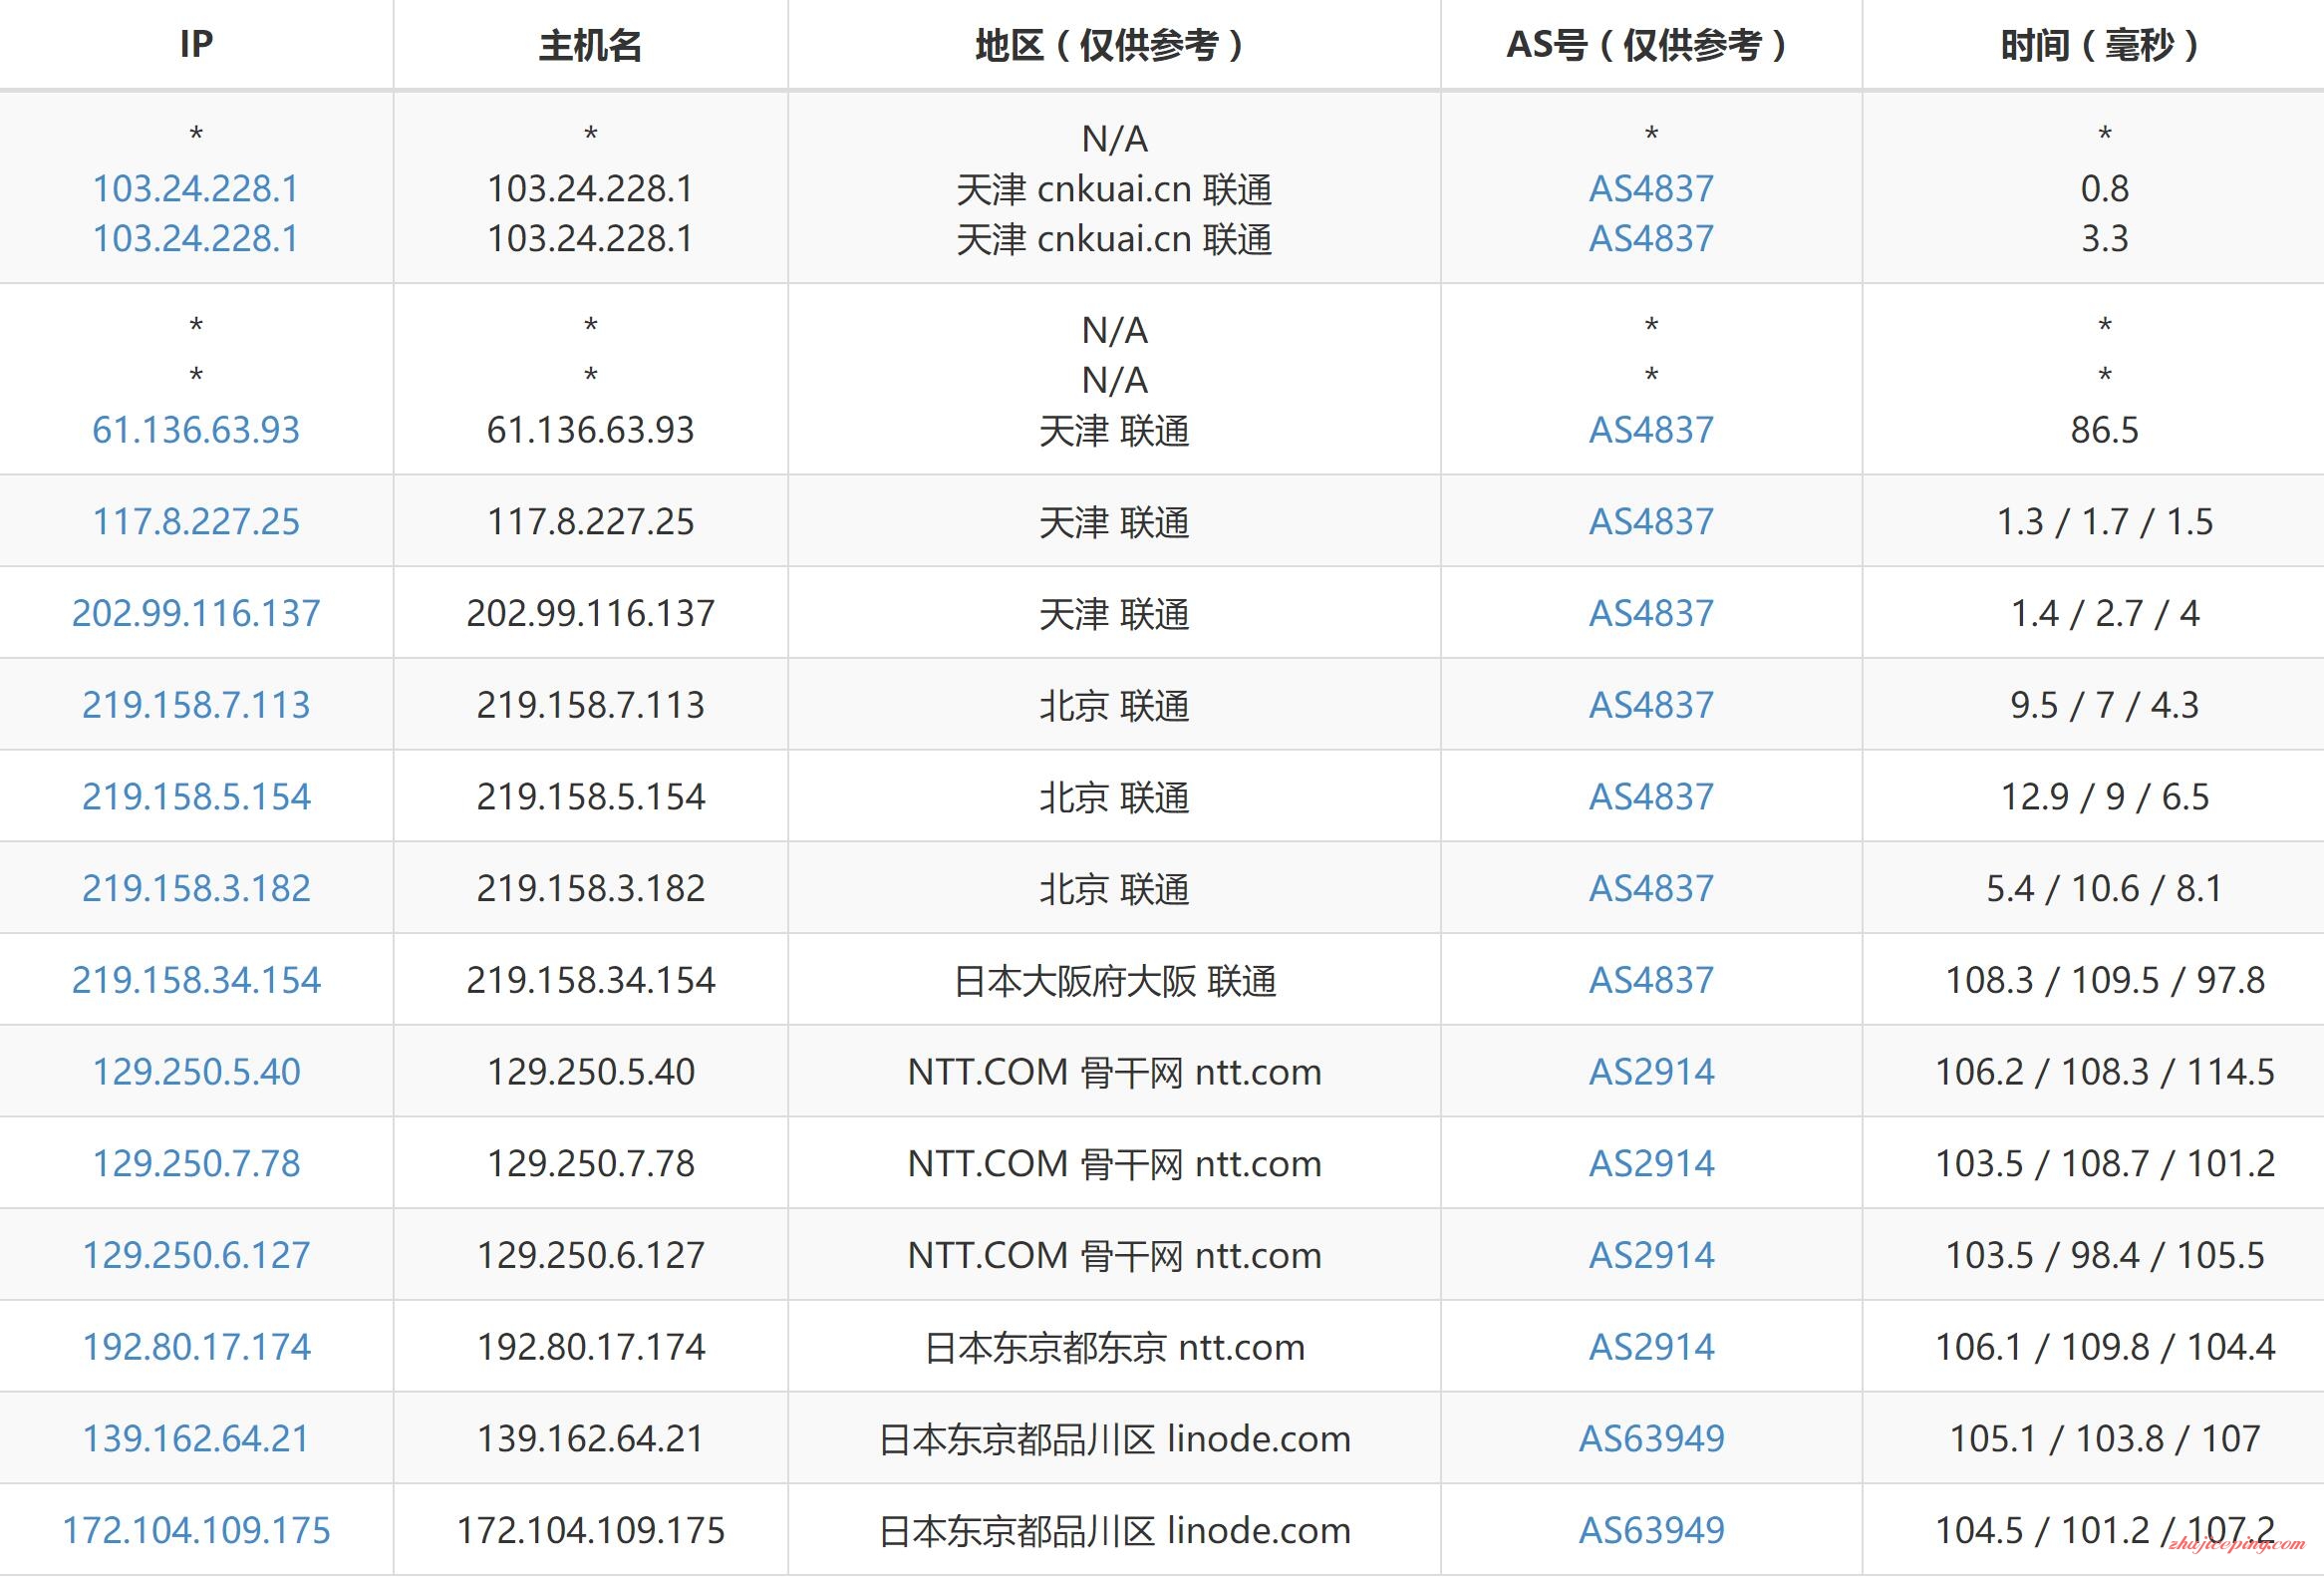Select the black 219.158.34.154 hostname cell
This screenshot has width=2324, height=1577.
pyautogui.click(x=590, y=980)
